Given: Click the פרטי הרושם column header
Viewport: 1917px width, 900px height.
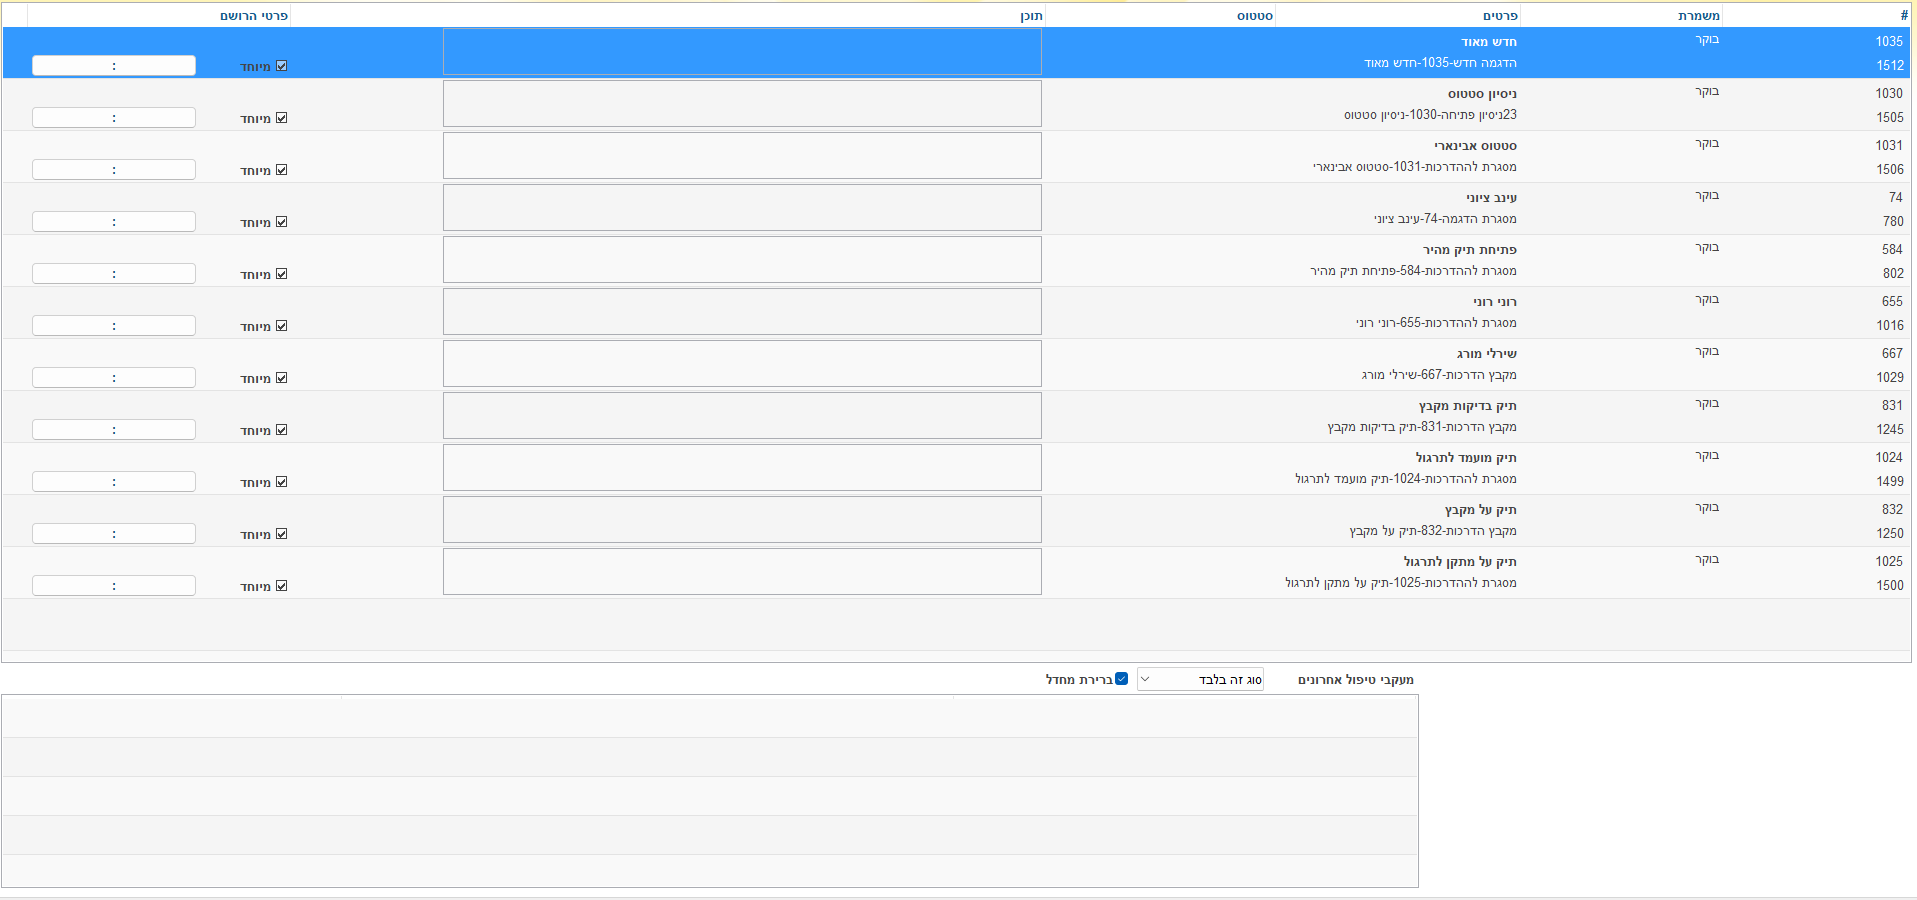Looking at the screenshot, I should [x=254, y=15].
